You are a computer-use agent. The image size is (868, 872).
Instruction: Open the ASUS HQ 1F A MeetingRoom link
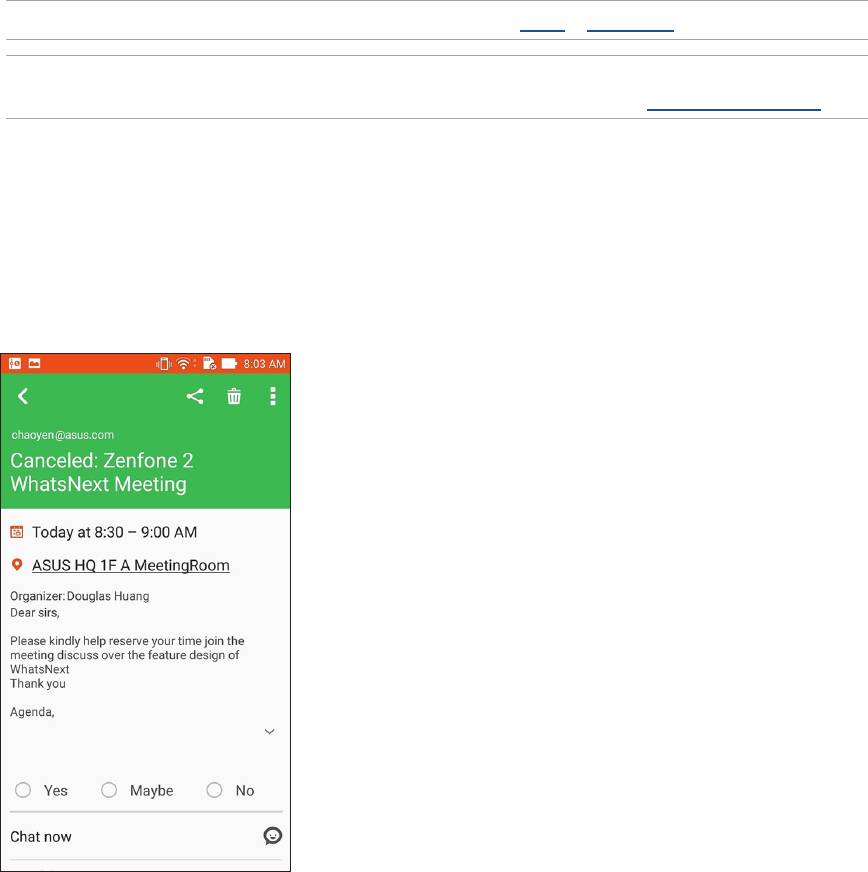click(x=131, y=565)
